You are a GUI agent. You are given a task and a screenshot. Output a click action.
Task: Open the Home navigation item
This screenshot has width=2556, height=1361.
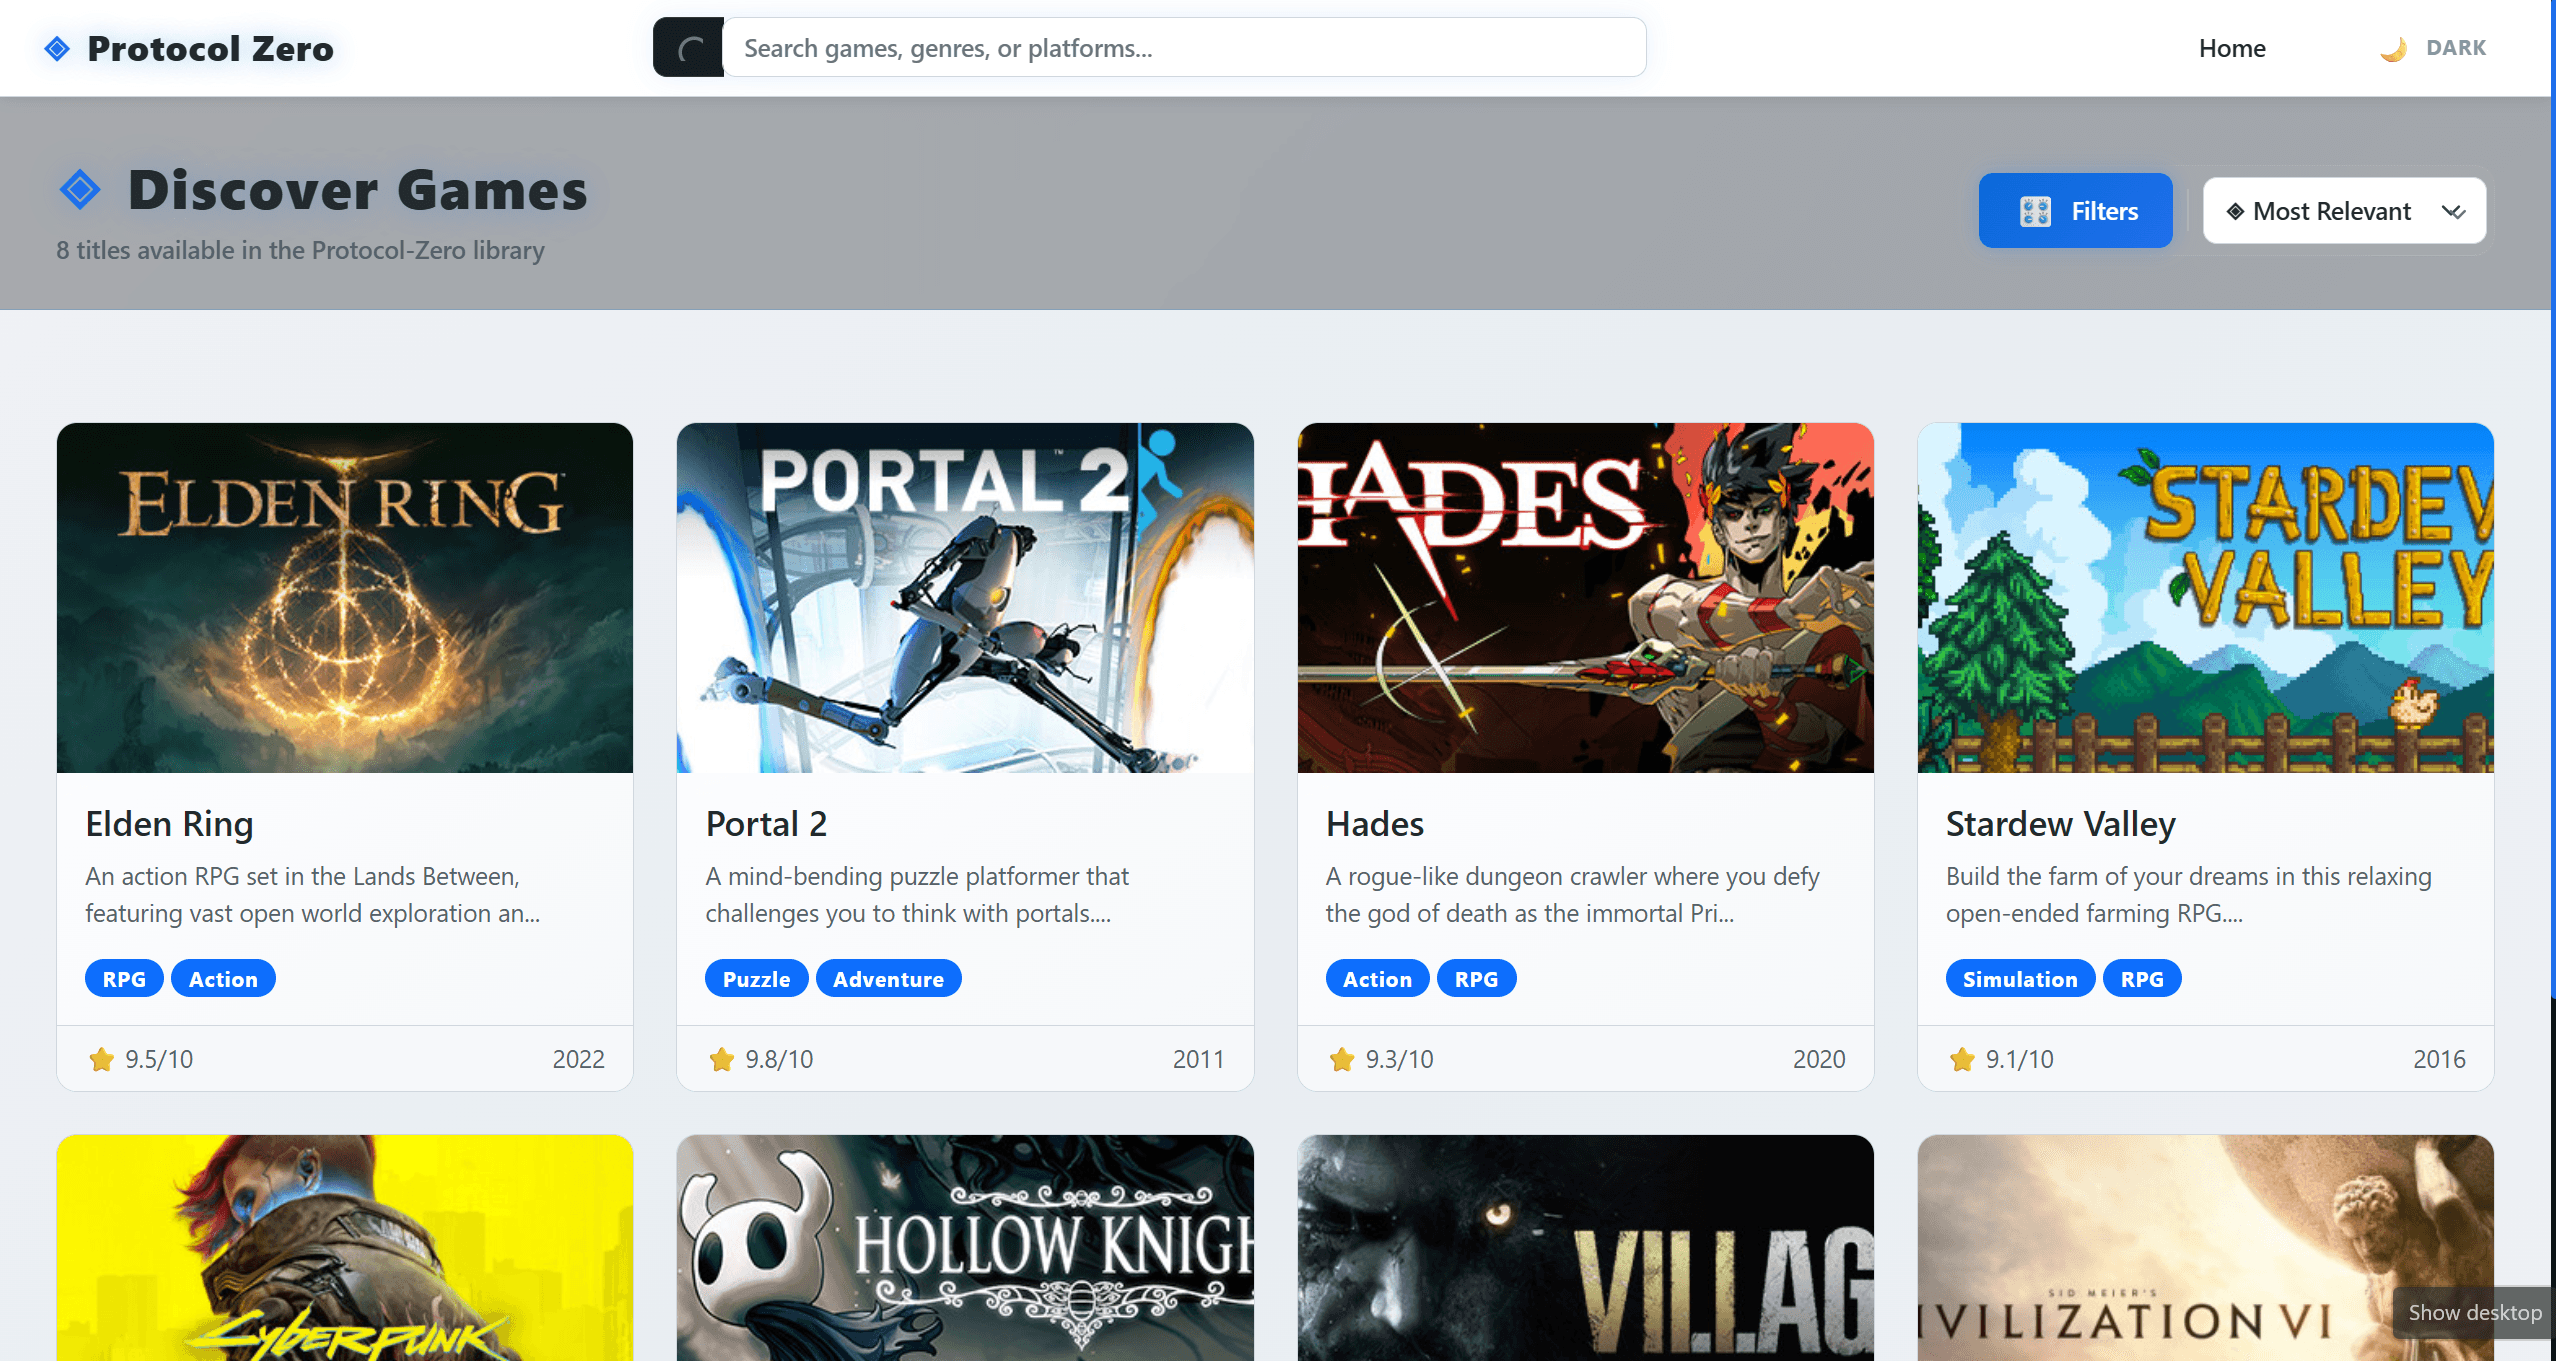2231,48
